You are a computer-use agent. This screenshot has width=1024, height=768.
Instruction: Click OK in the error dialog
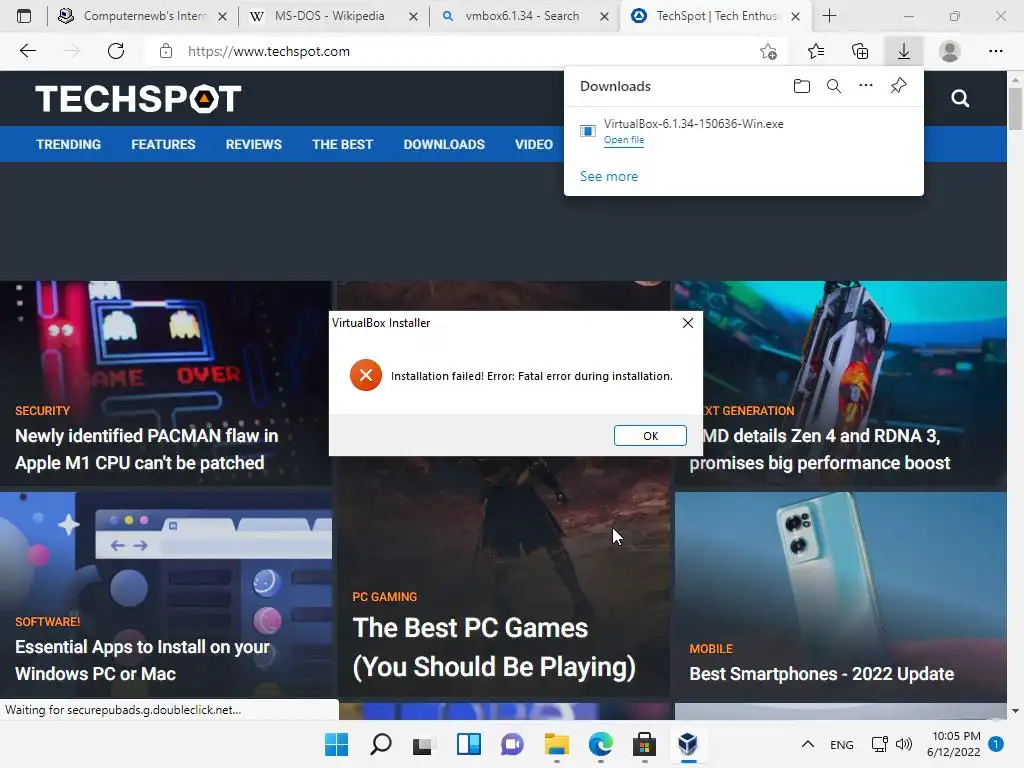click(x=650, y=436)
